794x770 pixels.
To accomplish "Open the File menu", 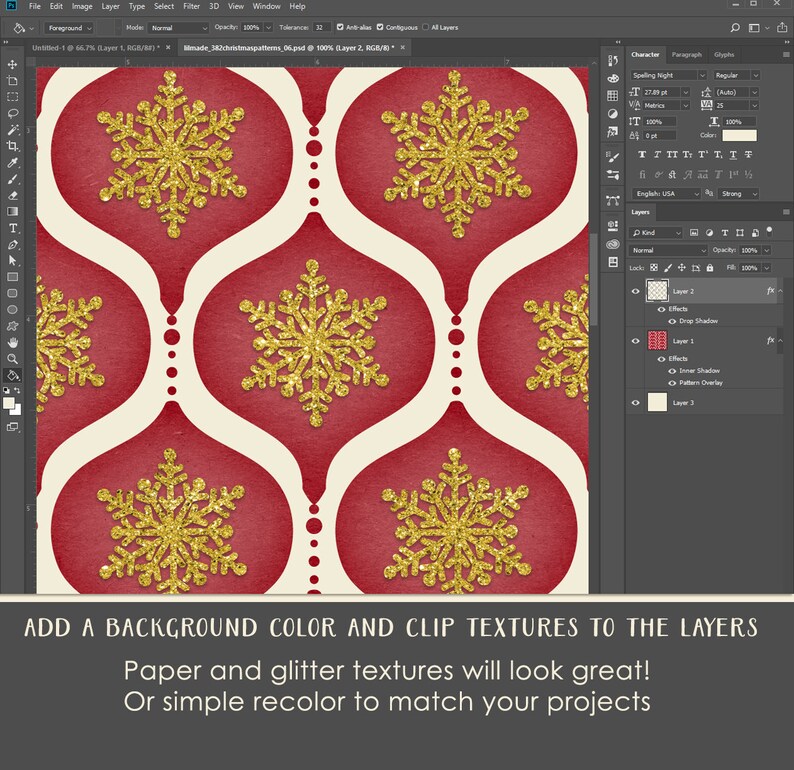I will pos(35,6).
